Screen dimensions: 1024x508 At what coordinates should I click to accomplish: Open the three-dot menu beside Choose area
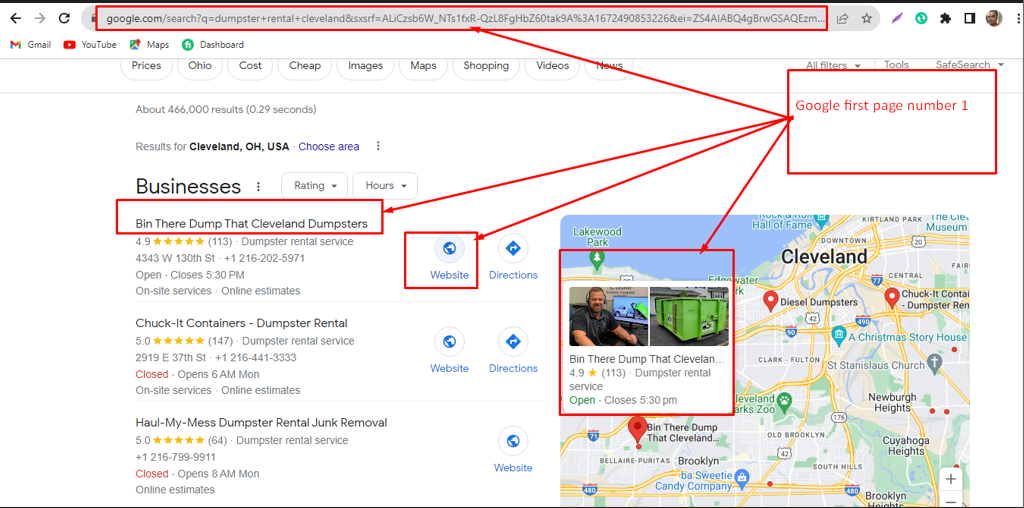(x=378, y=146)
